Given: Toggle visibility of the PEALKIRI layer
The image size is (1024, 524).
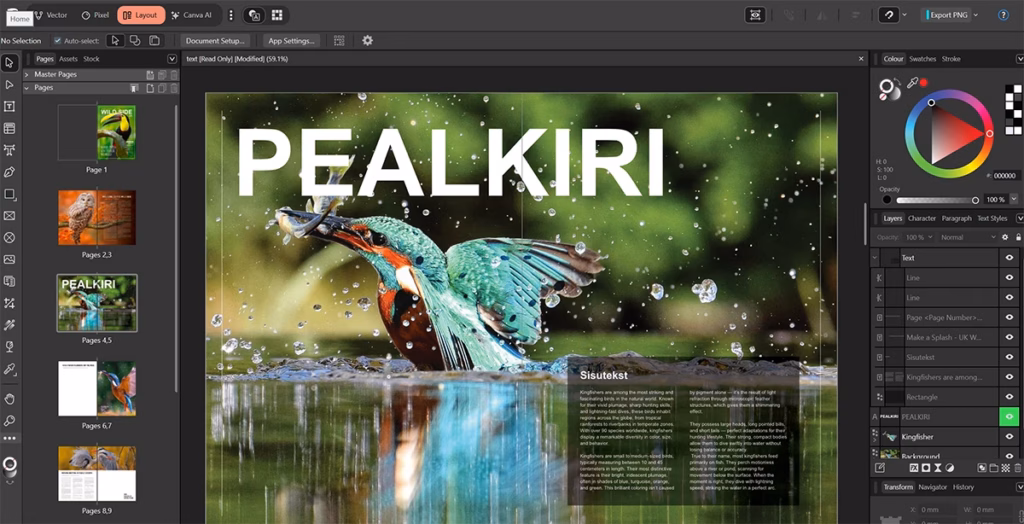Looking at the screenshot, I should (1009, 416).
